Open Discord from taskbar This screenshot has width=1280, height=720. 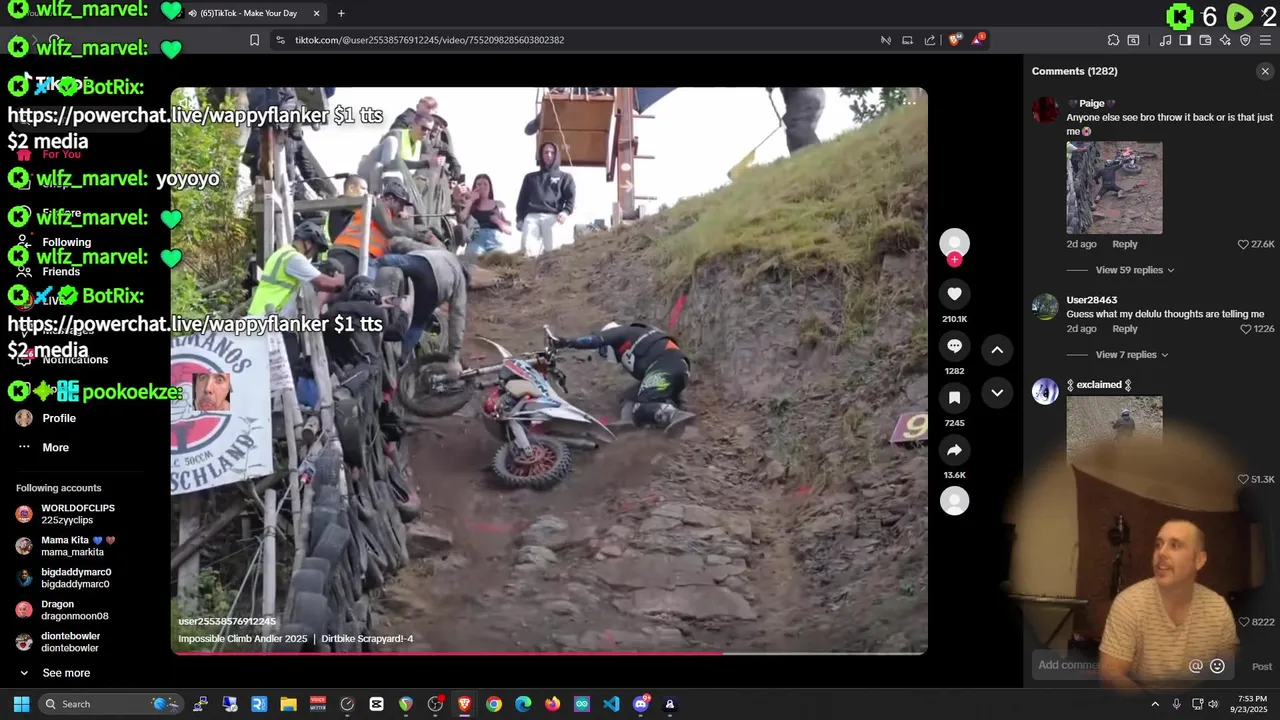coord(641,704)
